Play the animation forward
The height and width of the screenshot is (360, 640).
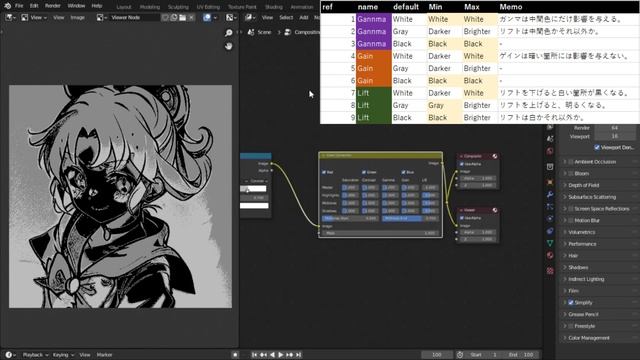coord(280,355)
